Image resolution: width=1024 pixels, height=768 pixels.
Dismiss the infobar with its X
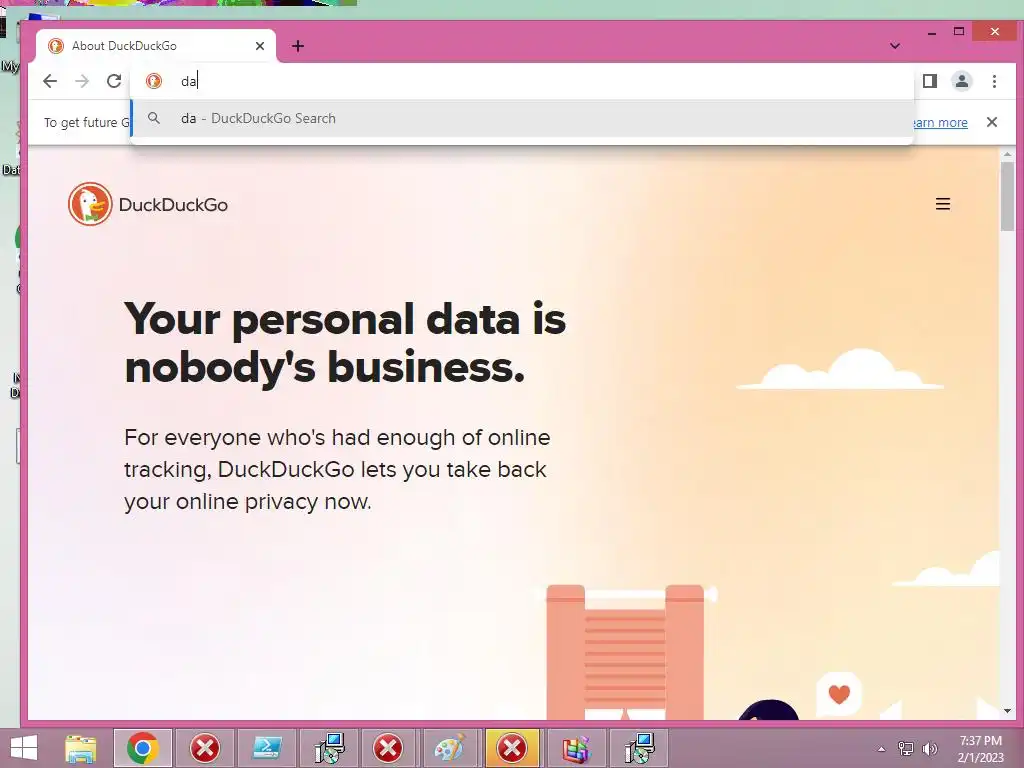tap(991, 122)
